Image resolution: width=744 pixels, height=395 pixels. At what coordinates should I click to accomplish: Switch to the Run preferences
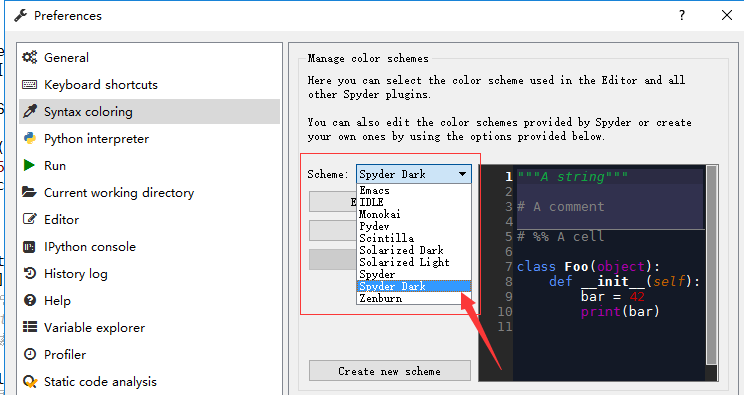(x=149, y=165)
